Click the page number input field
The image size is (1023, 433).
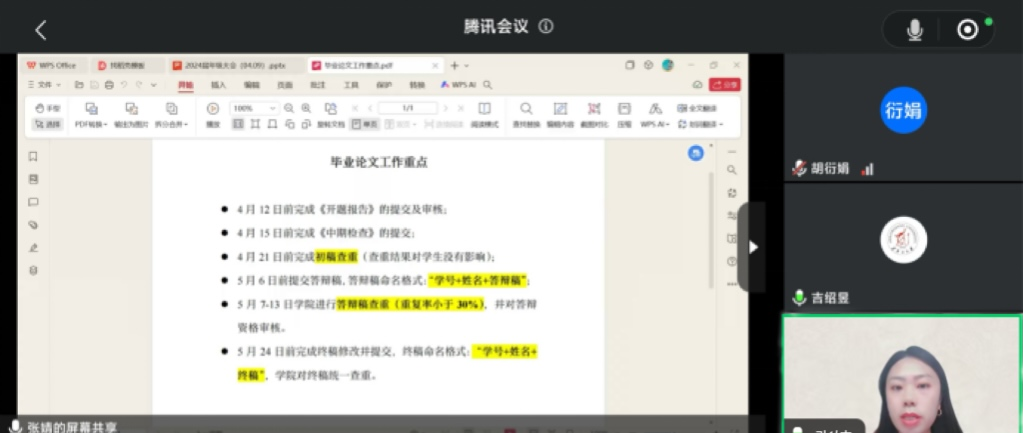coord(407,108)
